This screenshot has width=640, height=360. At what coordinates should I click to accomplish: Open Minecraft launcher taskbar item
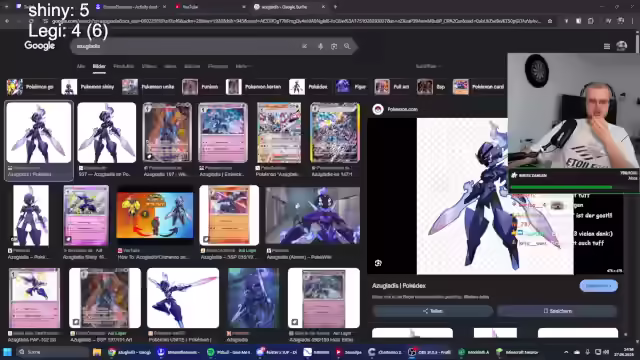pos(518,352)
